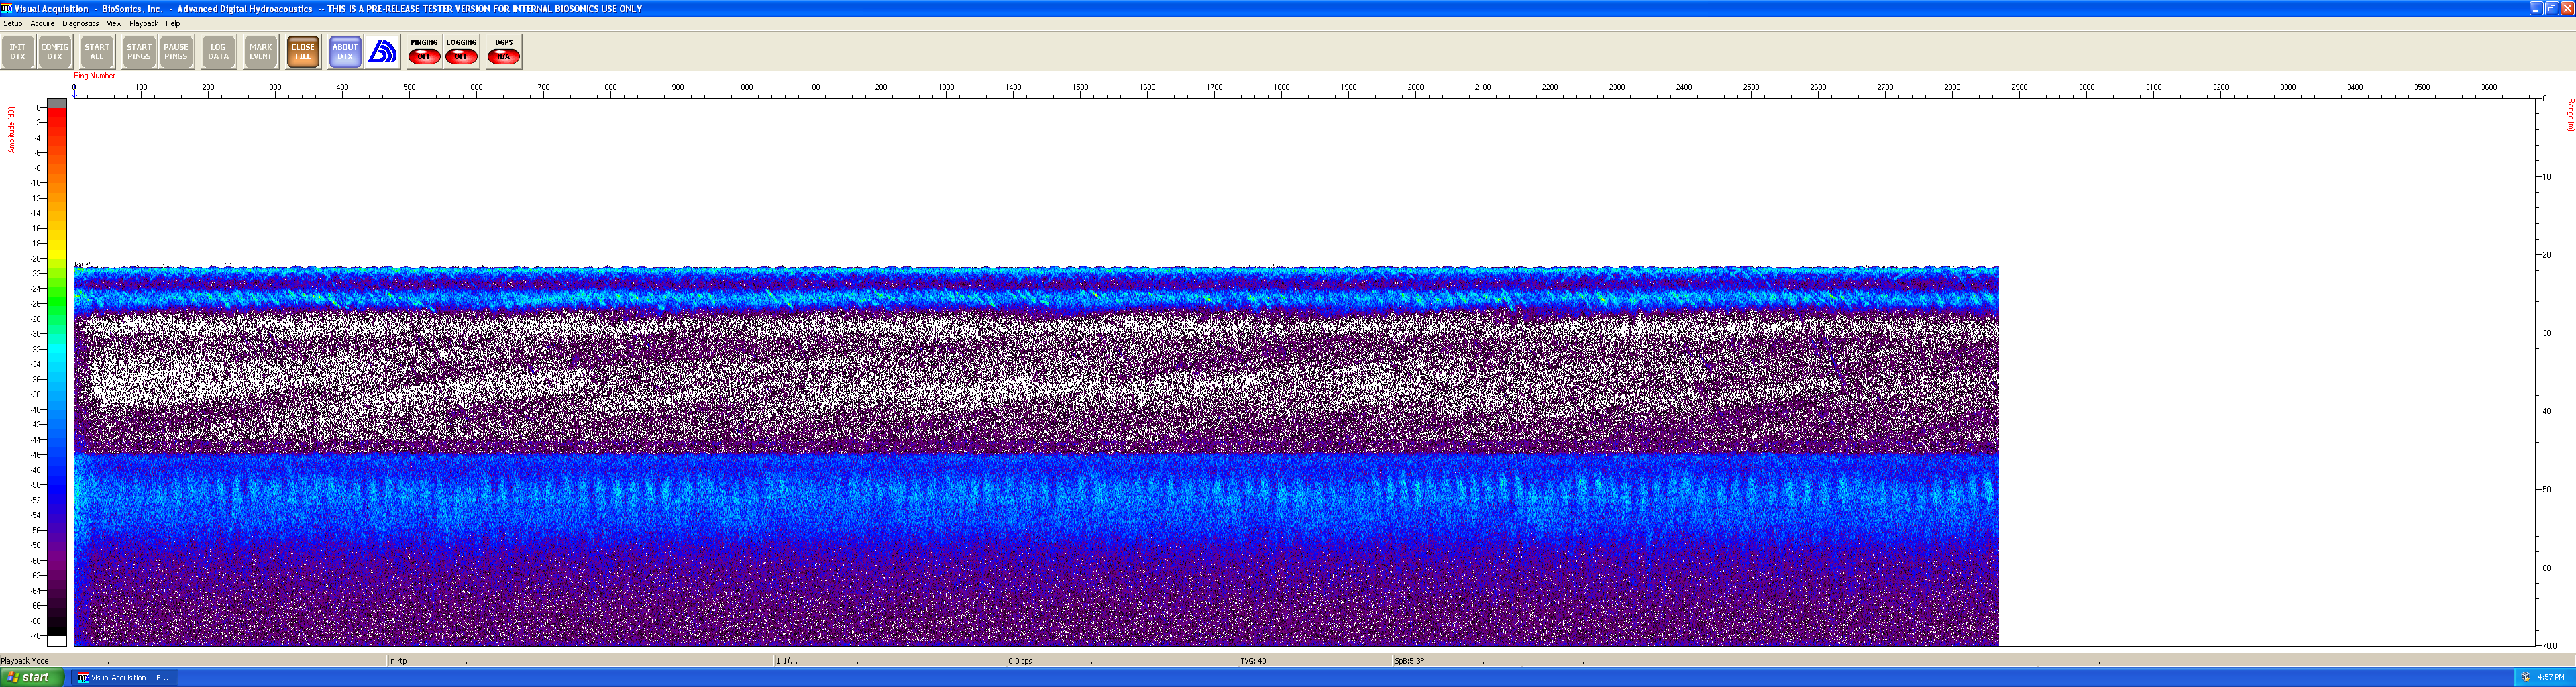This screenshot has height=687, width=2576.
Task: Click the DTX application icon in title bar
Action: coord(7,8)
